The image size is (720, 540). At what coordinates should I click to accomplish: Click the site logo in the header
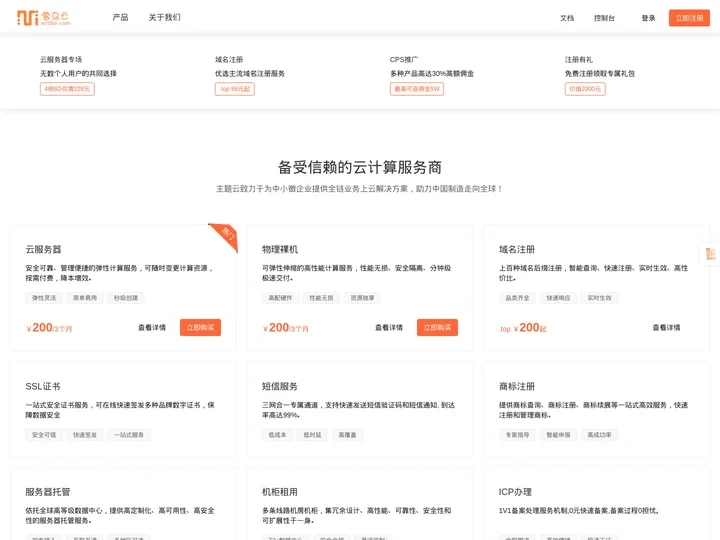pos(44,18)
